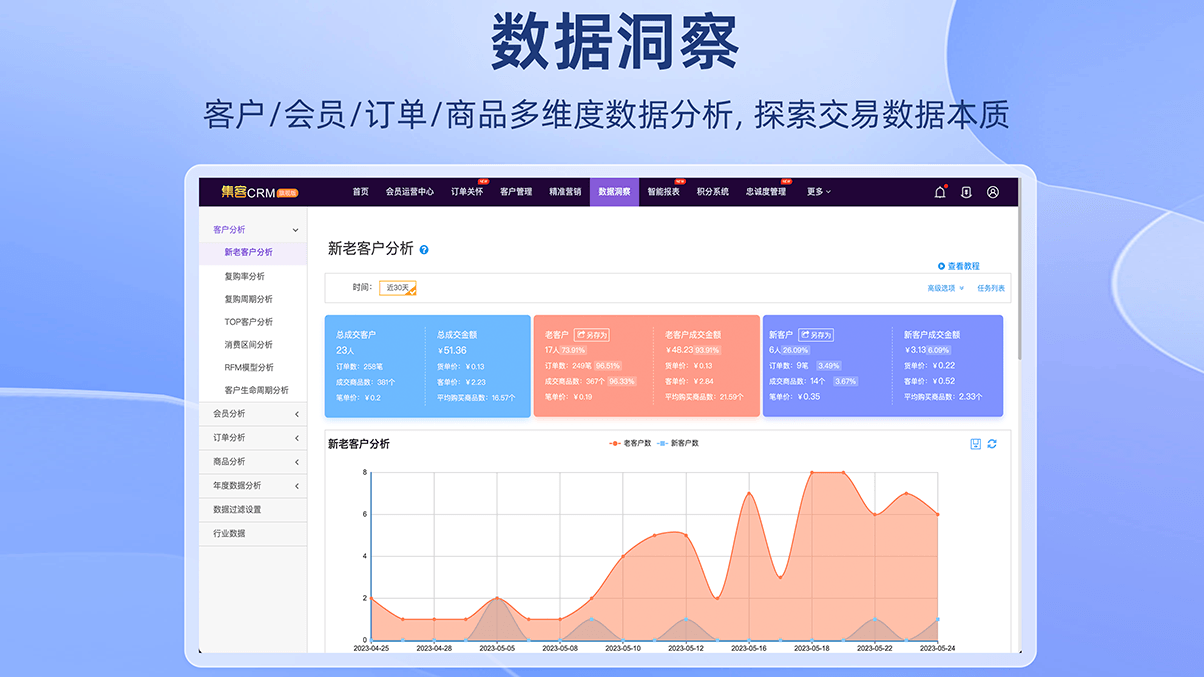The width and height of the screenshot is (1204, 677).
Task: Click 另存为 button on 新客户 card
Action: pos(816,335)
